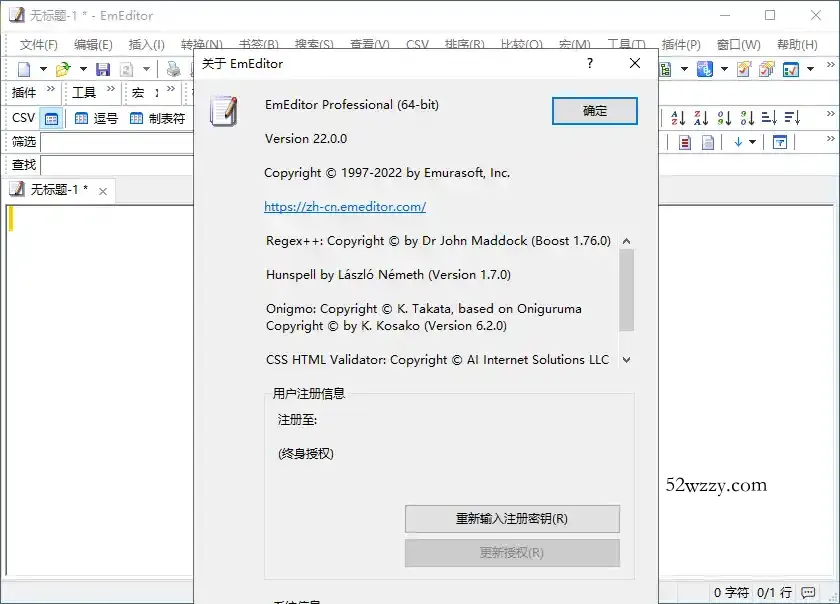The width and height of the screenshot is (840, 604).
Task: Sort A to Z ascending
Action: point(678,117)
